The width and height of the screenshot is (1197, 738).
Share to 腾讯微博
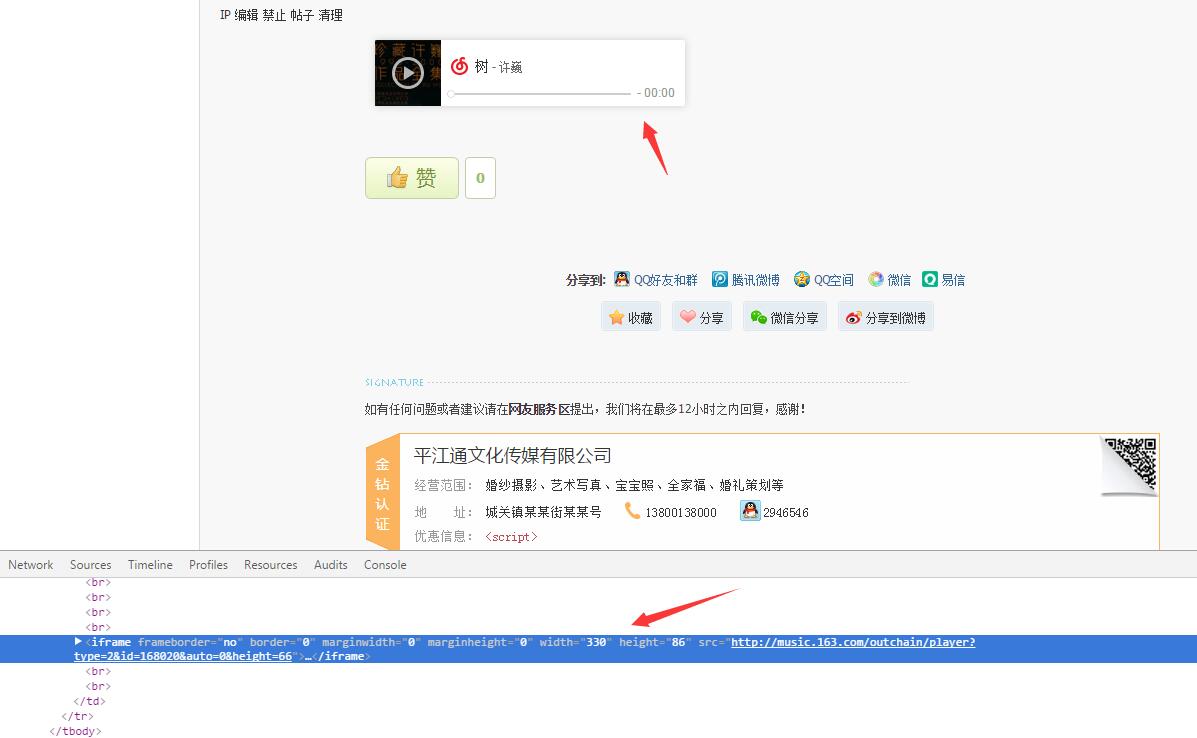click(x=756, y=280)
